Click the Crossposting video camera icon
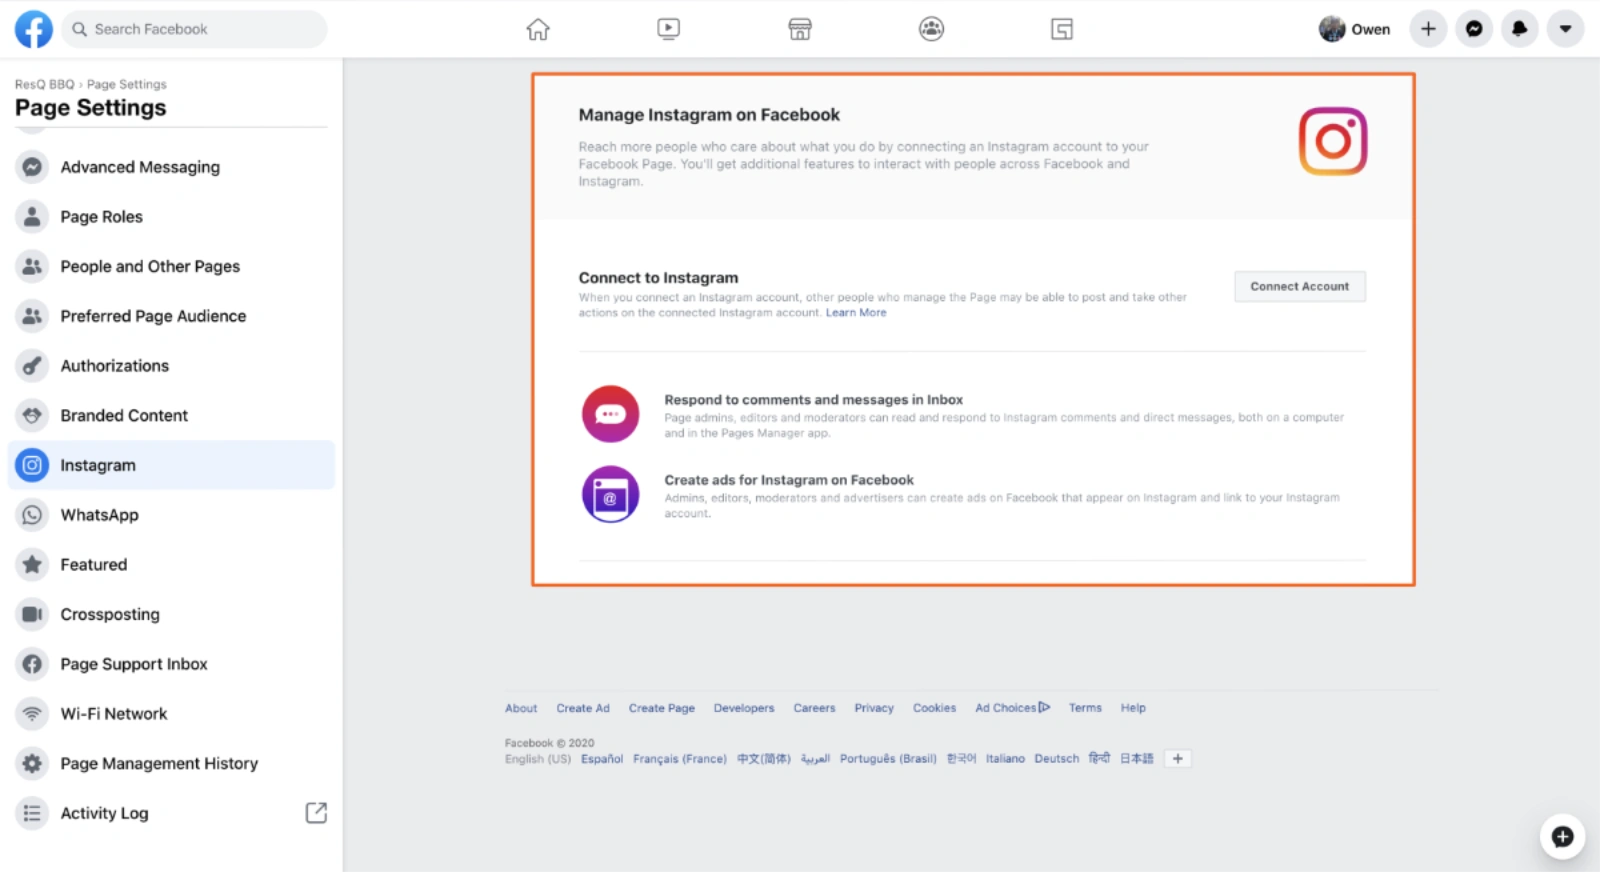This screenshot has width=1600, height=872. pos(32,614)
